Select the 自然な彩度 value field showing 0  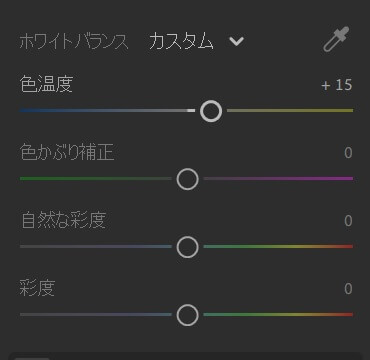(348, 221)
